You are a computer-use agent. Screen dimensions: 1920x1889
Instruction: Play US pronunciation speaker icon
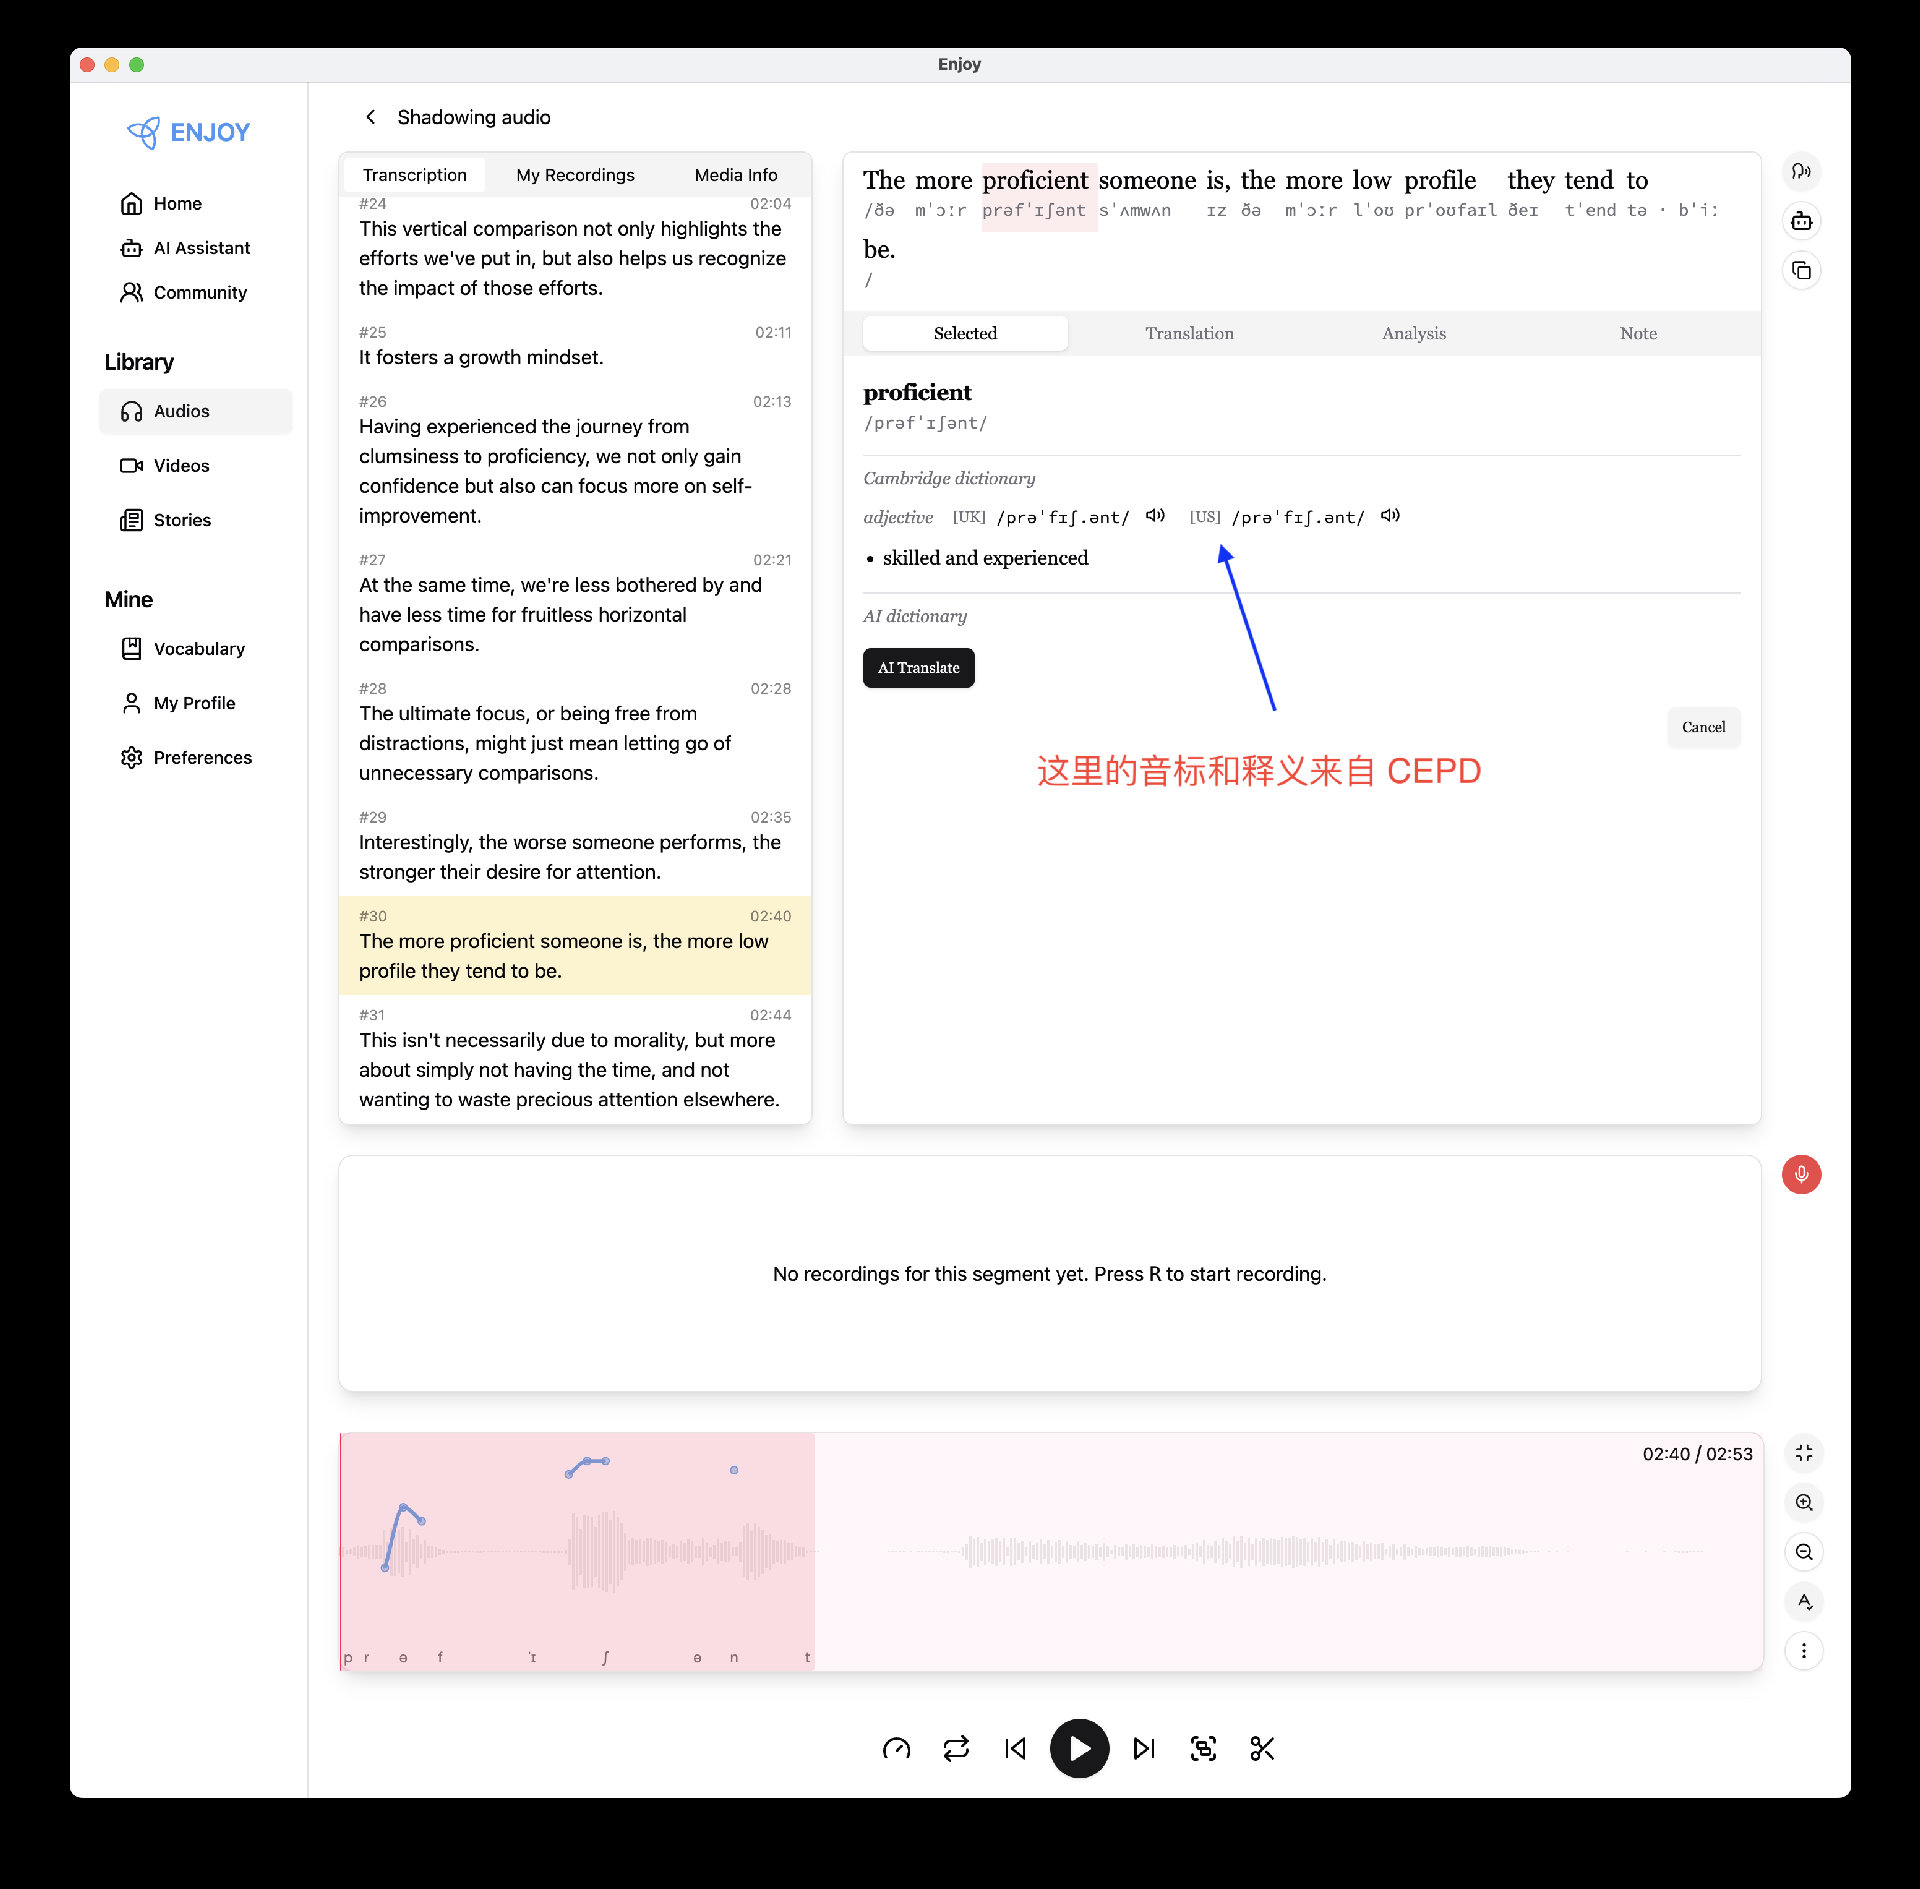pos(1390,516)
